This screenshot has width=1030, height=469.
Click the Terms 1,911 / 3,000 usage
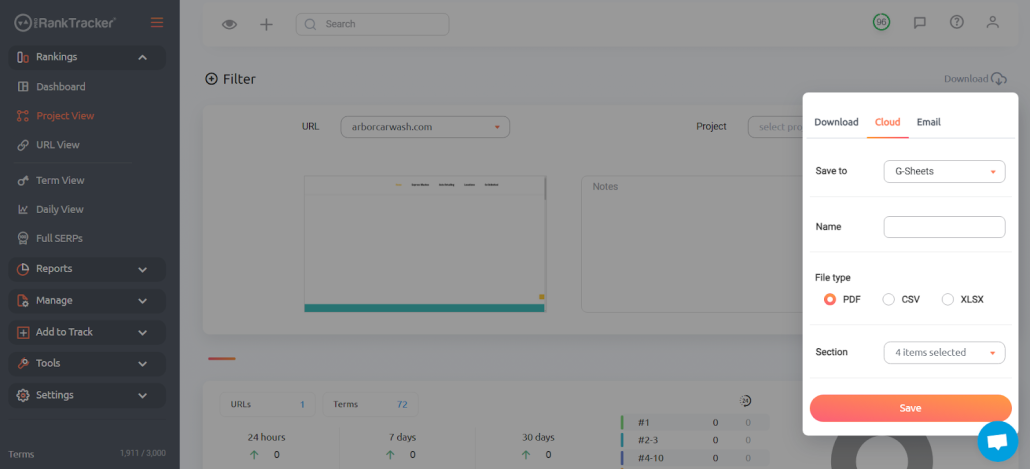coord(87,454)
